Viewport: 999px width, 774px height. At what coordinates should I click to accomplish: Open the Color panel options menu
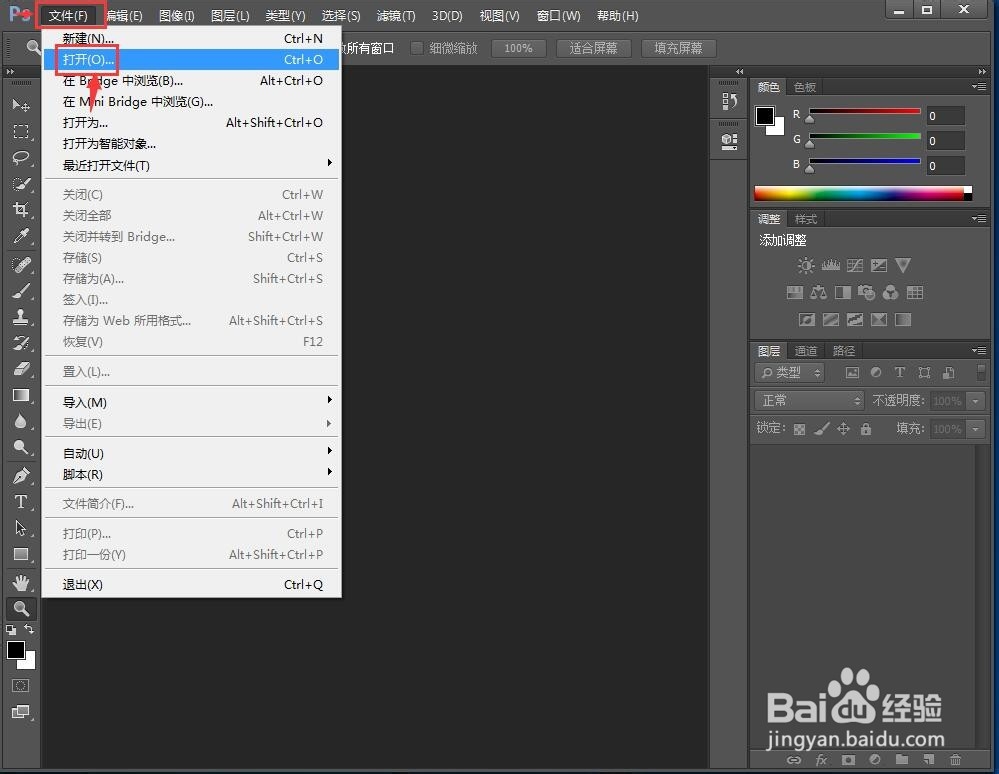tap(979, 87)
